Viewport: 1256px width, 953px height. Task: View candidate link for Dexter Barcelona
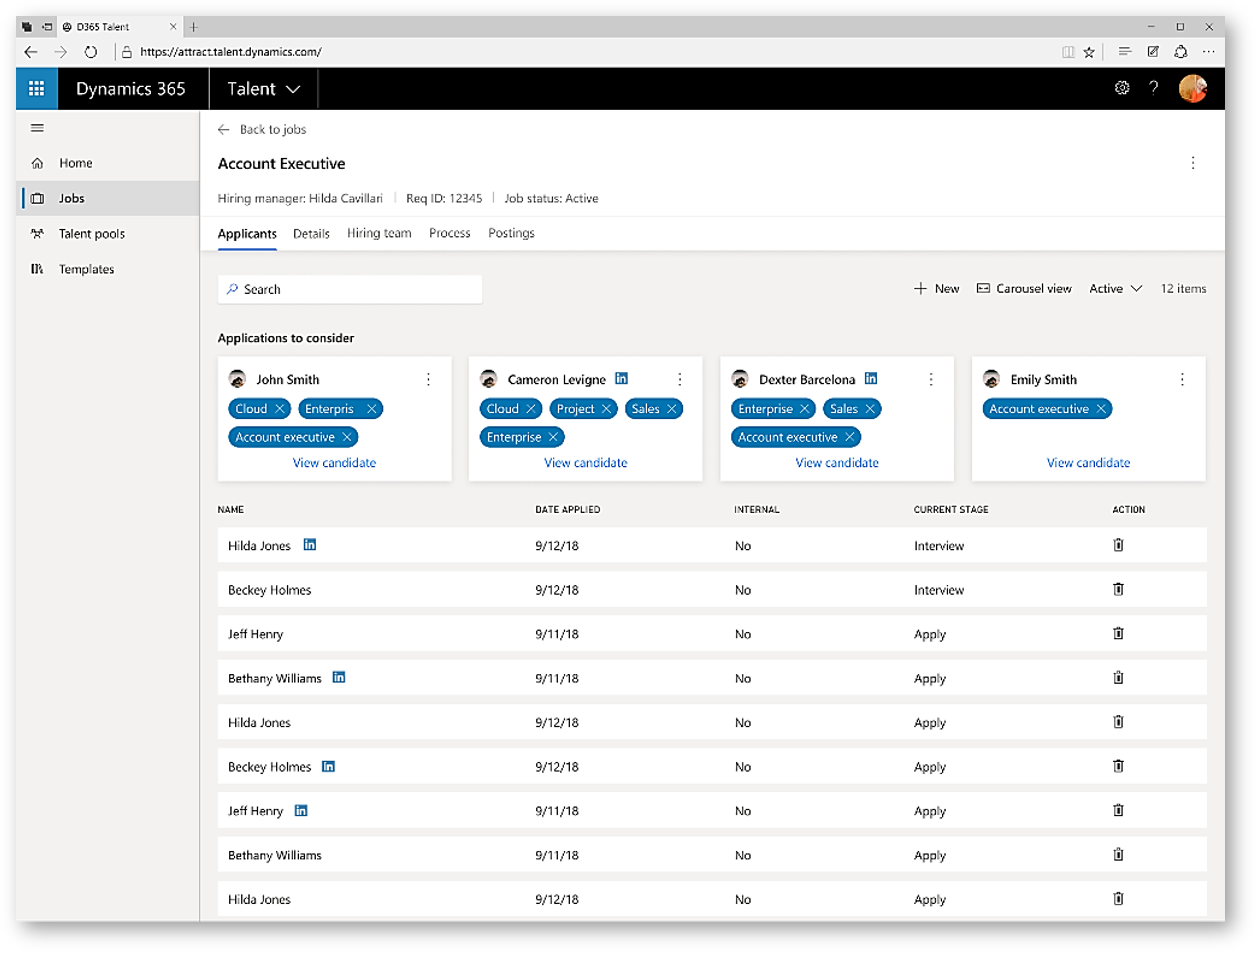pos(837,463)
